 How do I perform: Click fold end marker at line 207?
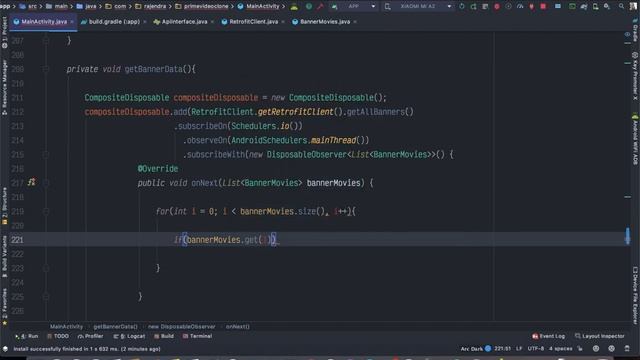tap(46, 40)
